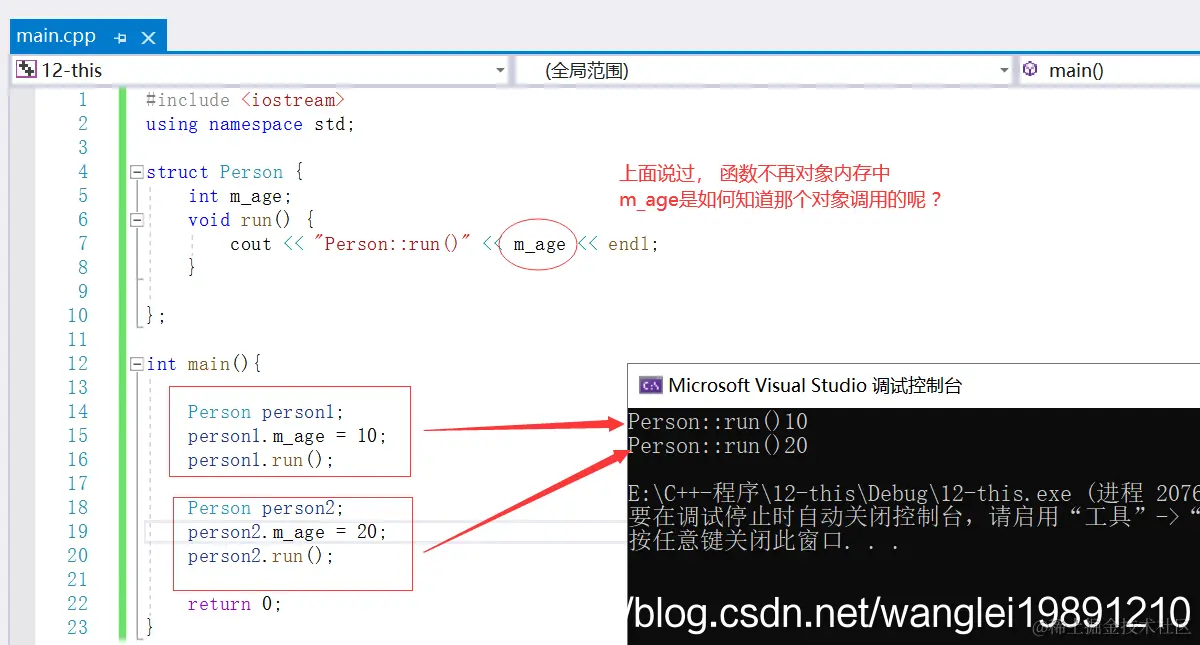Click the 'person1.run();' call
The image size is (1200, 645).
pyautogui.click(x=261, y=460)
